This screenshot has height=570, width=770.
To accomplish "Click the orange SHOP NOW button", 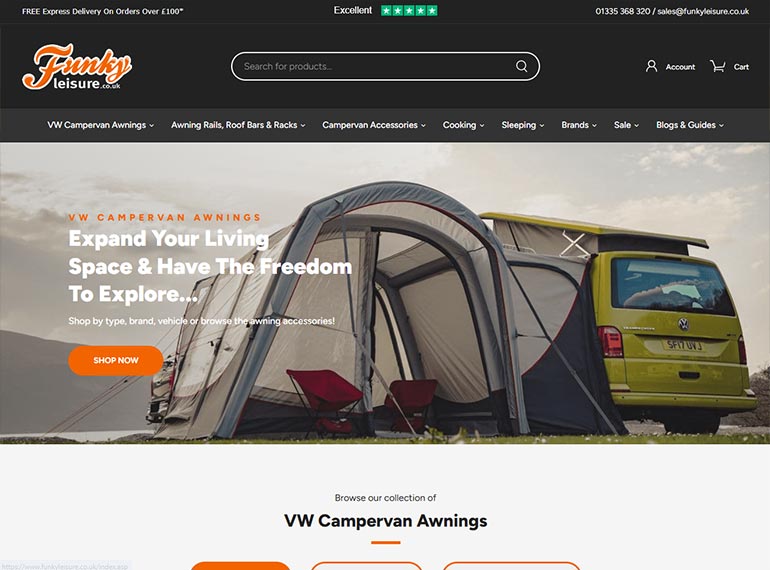I will [x=116, y=360].
